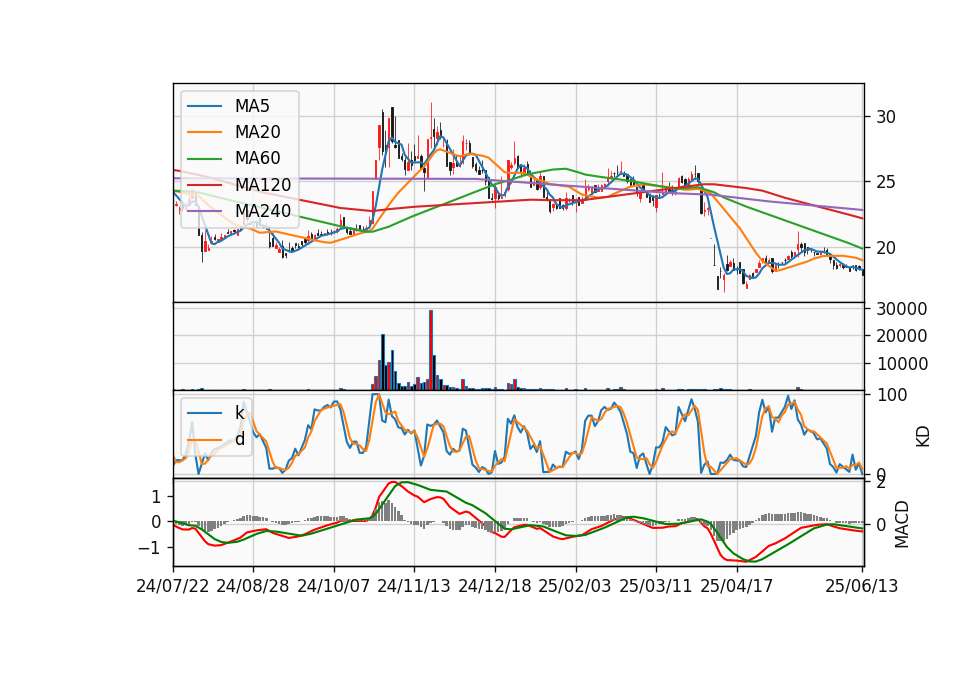Click the MA20 legend label
The image size is (960, 690).
coord(257,132)
